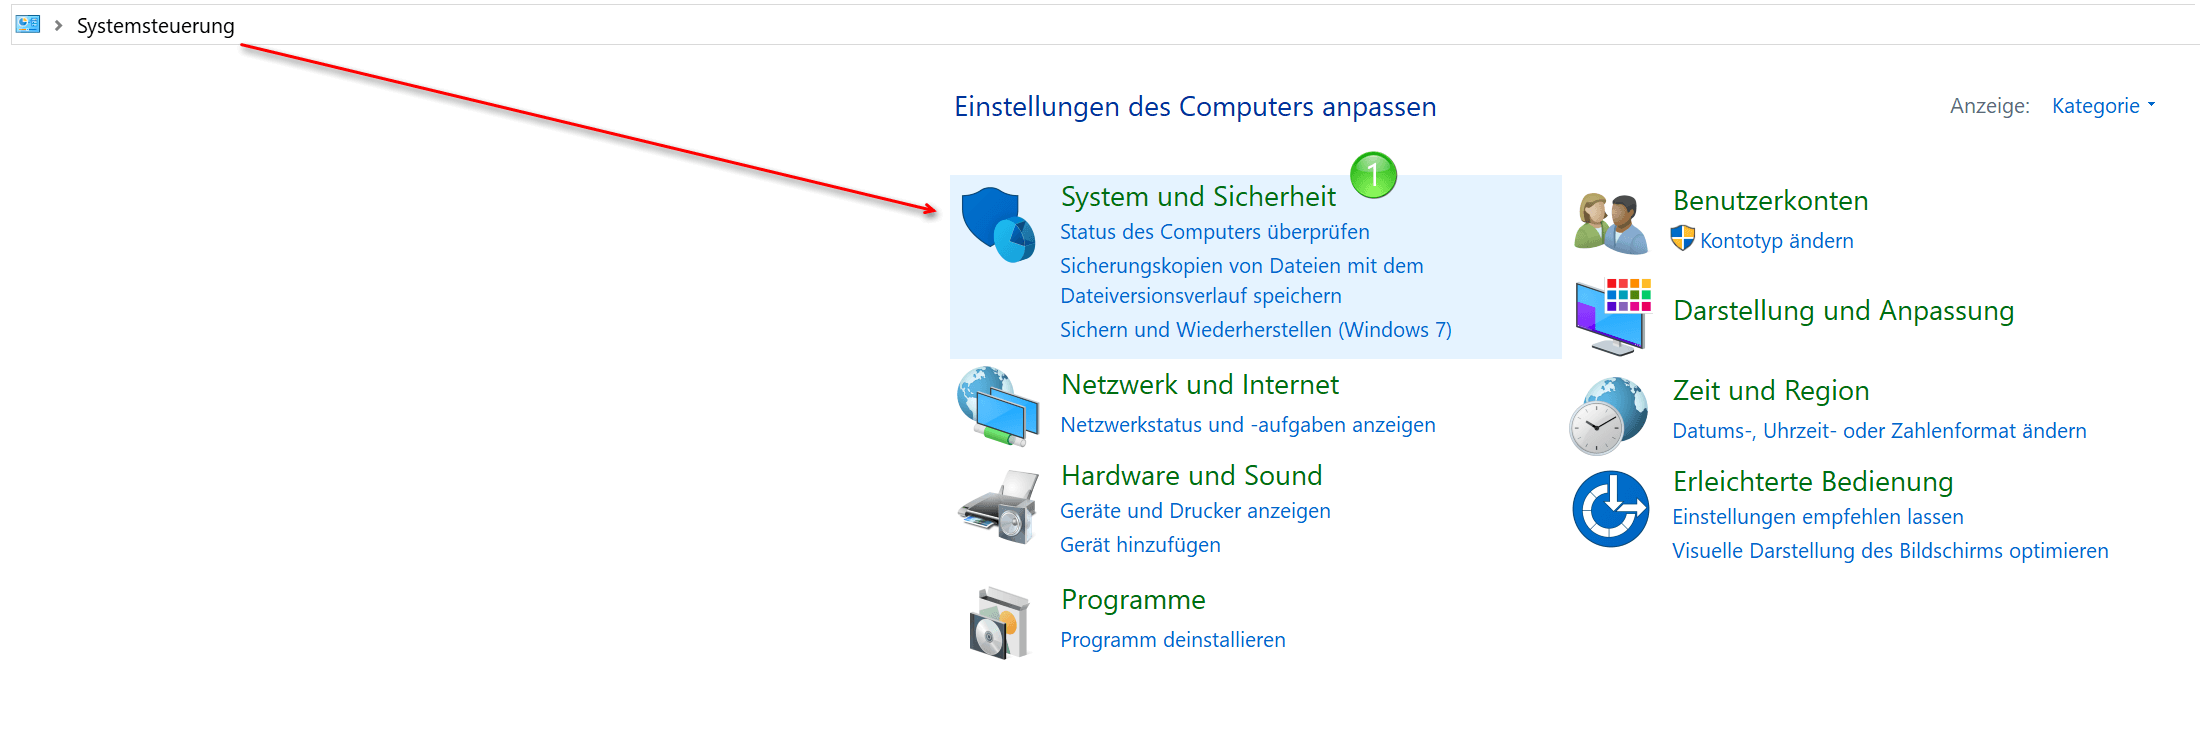Open Status des Computers überprüfen
Image resolution: width=2200 pixels, height=744 pixels.
tap(1215, 232)
